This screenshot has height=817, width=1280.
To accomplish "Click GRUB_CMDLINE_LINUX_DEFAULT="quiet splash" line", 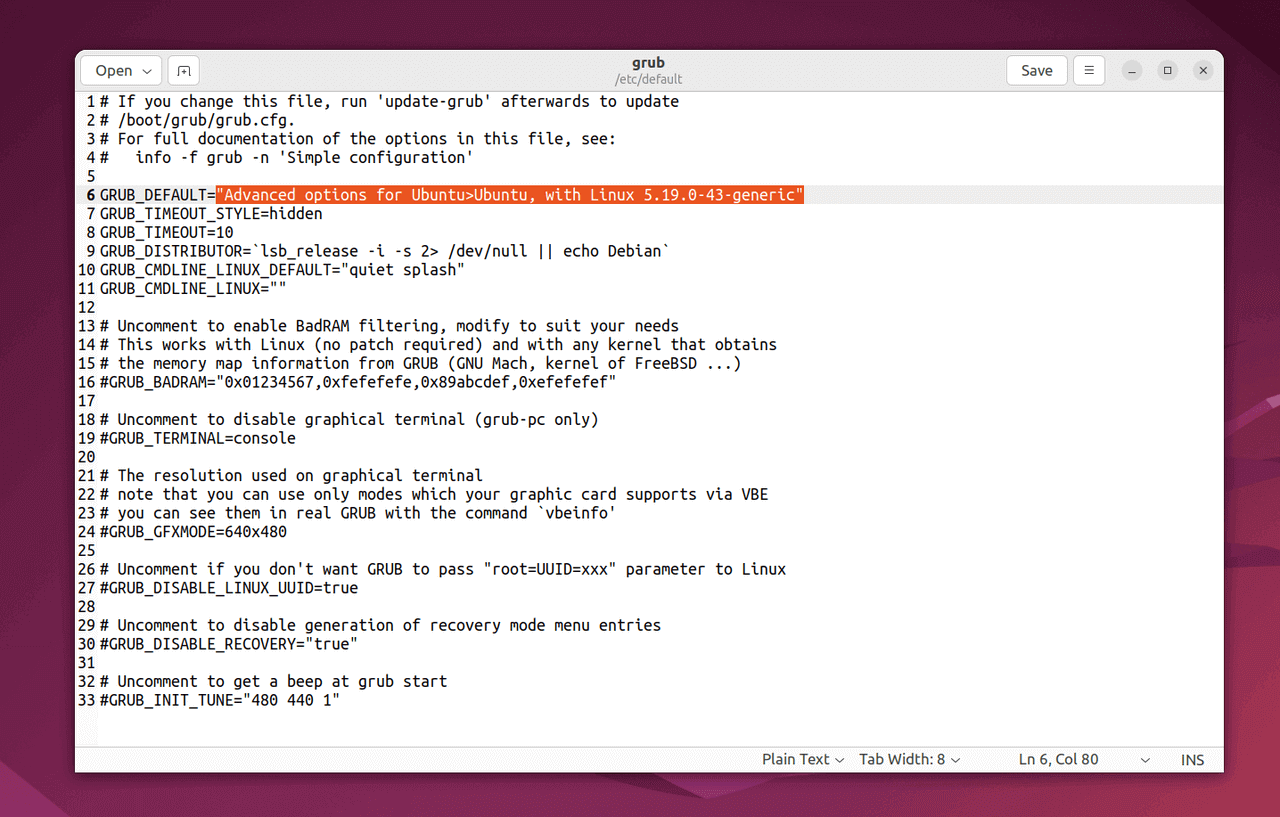I will (282, 270).
